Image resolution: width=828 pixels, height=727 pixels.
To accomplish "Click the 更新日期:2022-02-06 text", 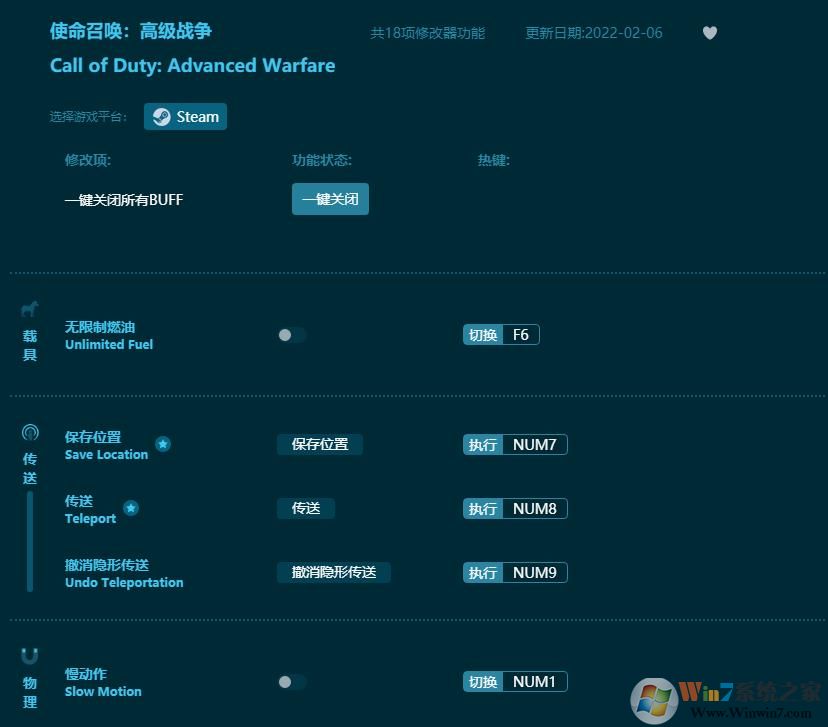I will click(x=594, y=33).
